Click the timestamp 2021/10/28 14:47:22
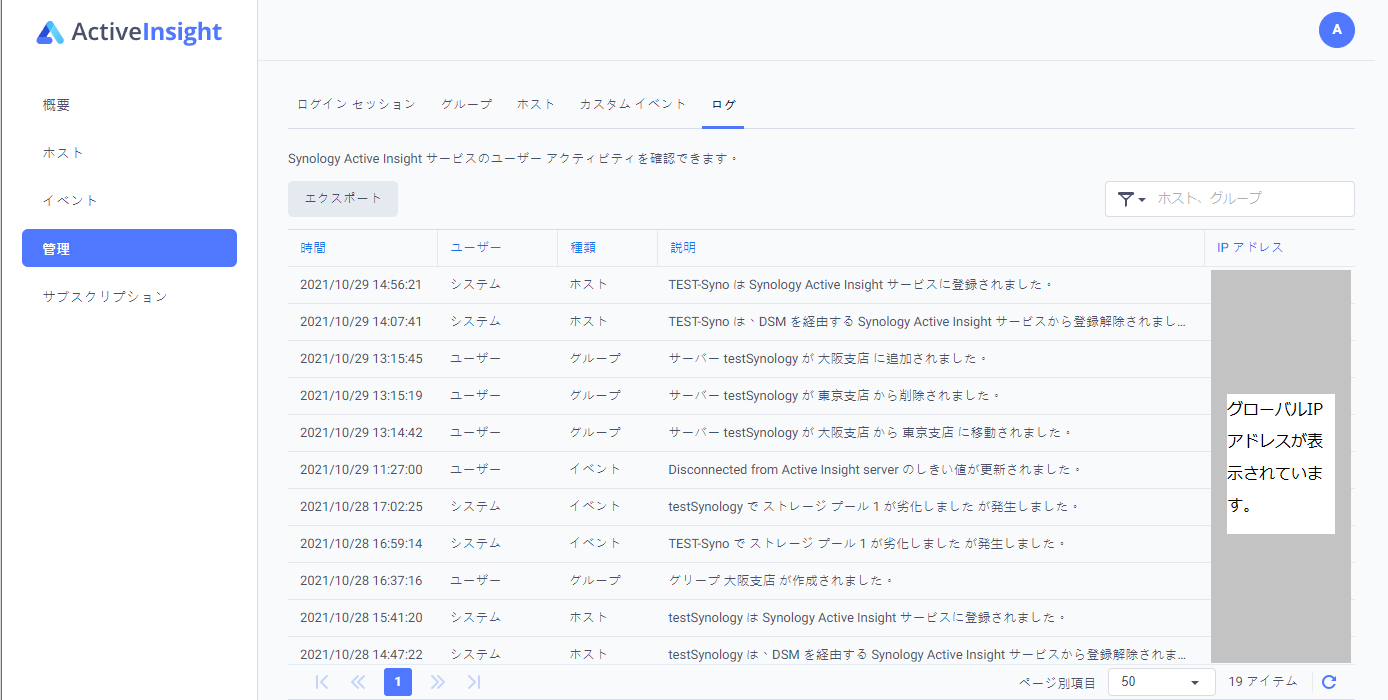 click(x=361, y=655)
